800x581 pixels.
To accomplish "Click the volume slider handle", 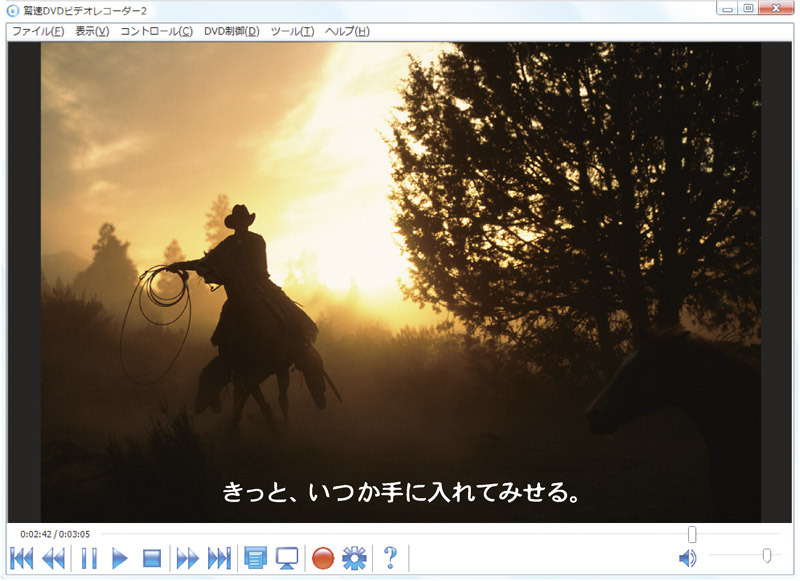I will (766, 555).
